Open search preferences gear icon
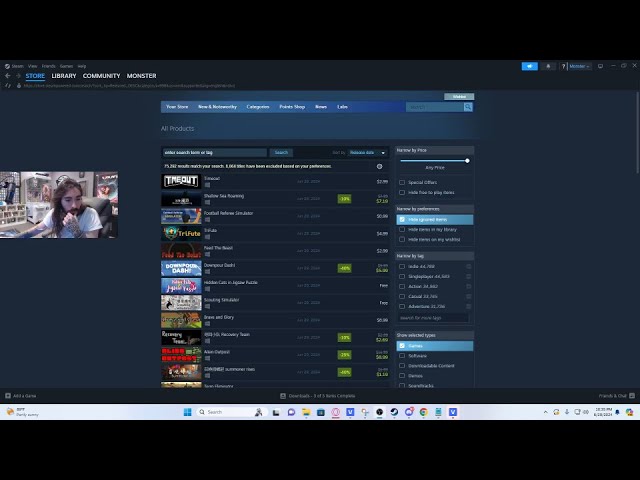Image resolution: width=640 pixels, height=480 pixels. pyautogui.click(x=379, y=166)
